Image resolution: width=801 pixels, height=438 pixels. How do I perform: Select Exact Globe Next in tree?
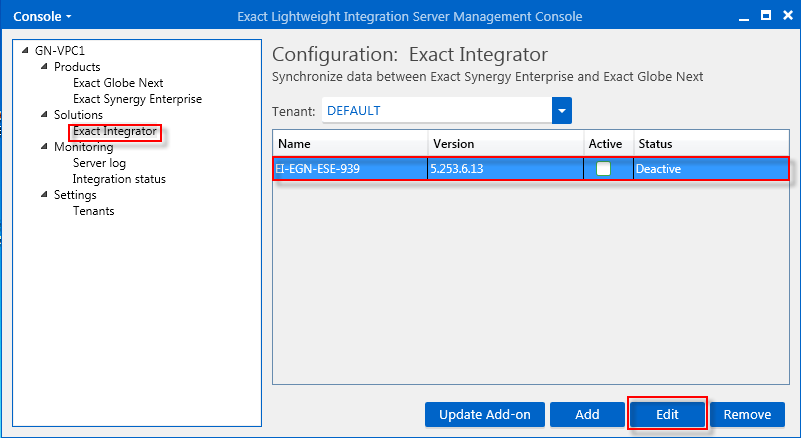pos(118,83)
